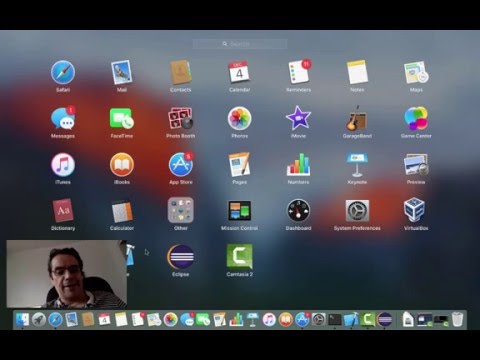Open System Preferences from the Dock
480x360 pixels.
[318, 320]
